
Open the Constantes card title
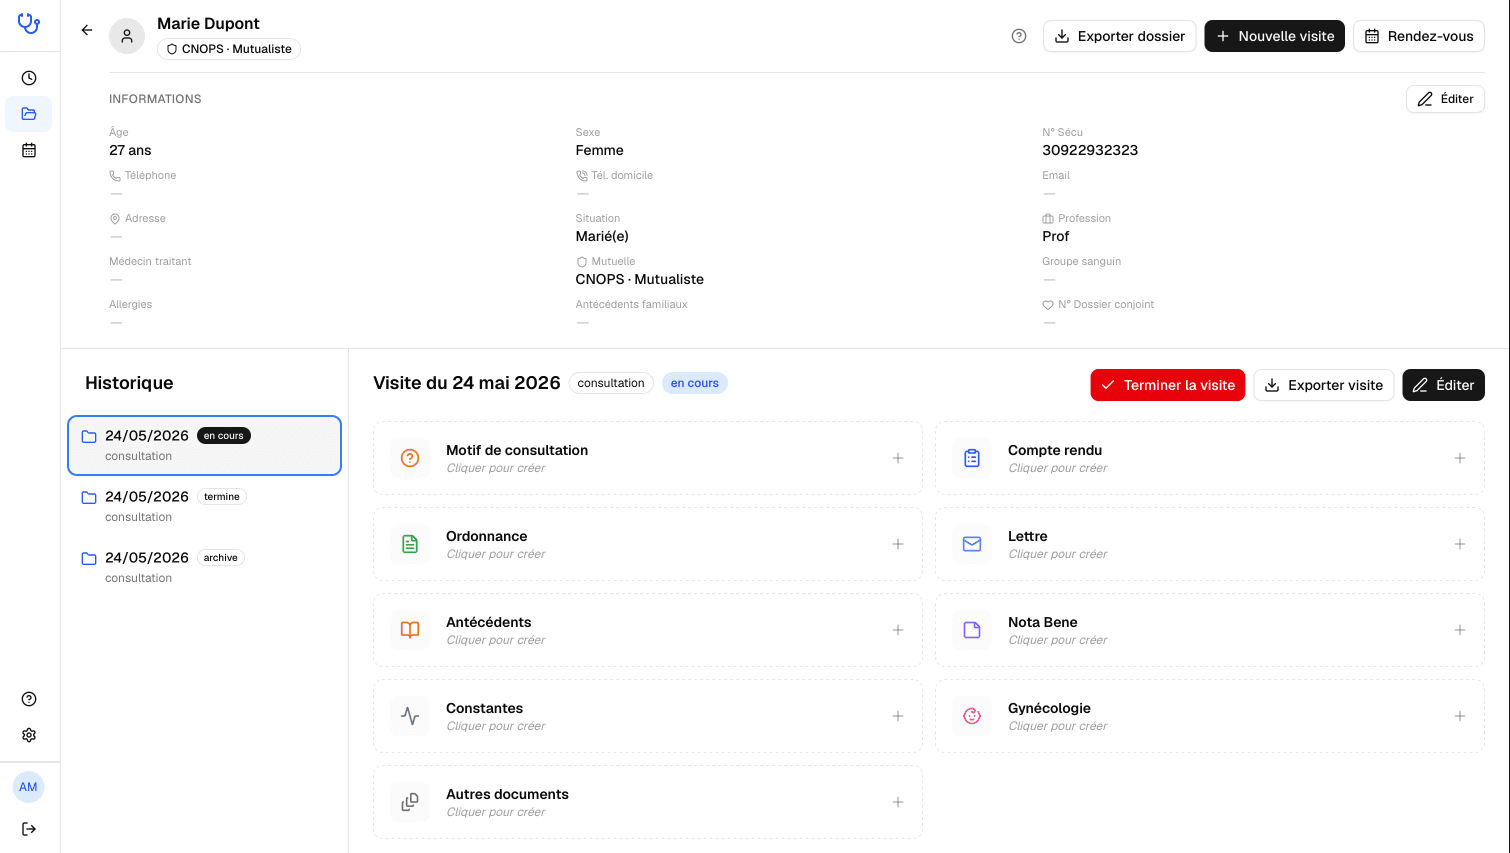pyautogui.click(x=484, y=708)
